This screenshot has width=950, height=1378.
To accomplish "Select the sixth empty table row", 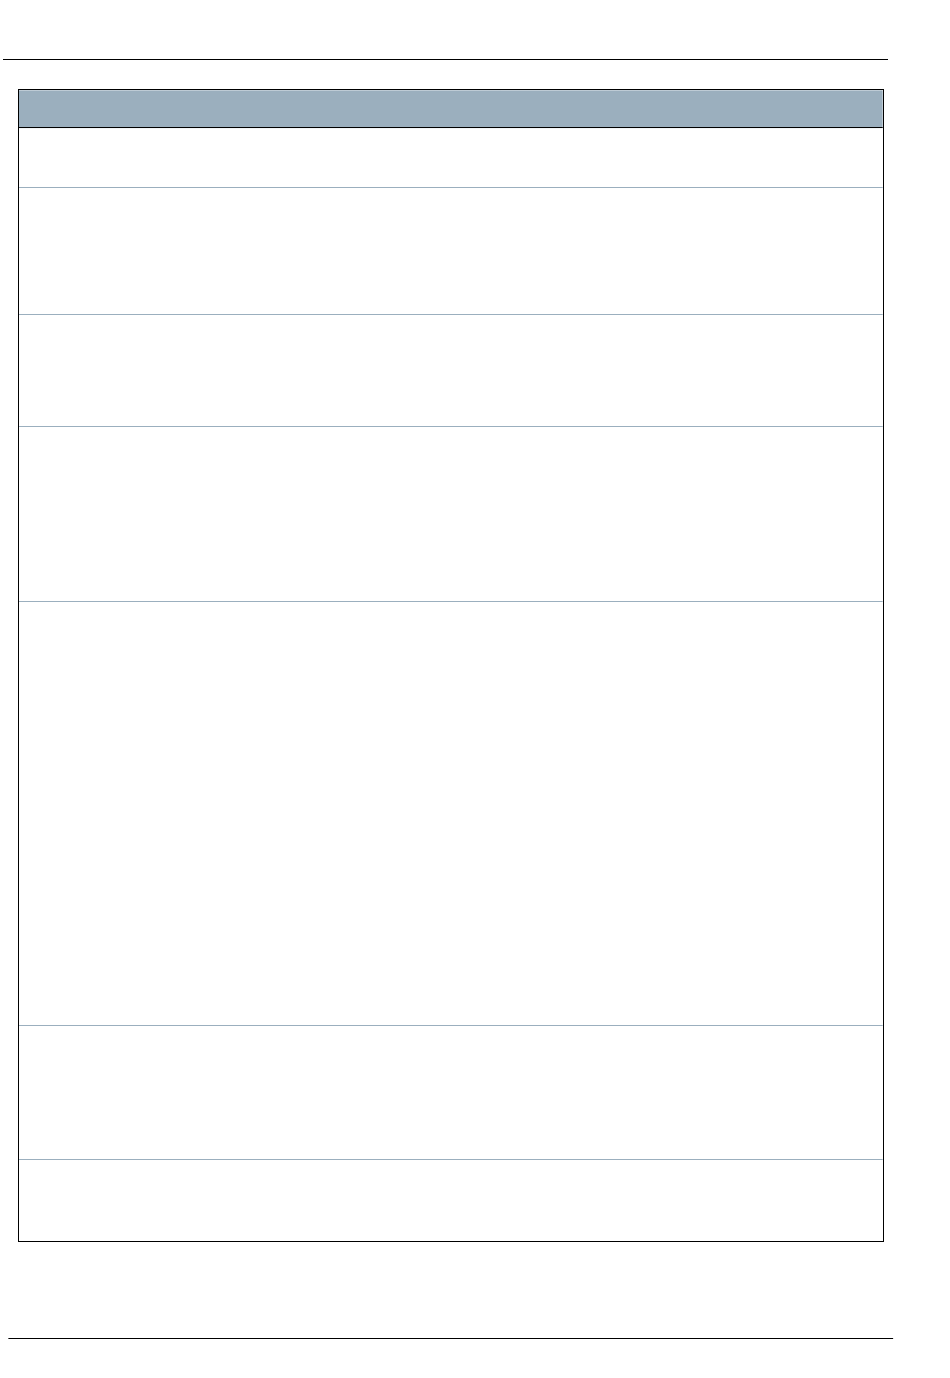I will (451, 1092).
